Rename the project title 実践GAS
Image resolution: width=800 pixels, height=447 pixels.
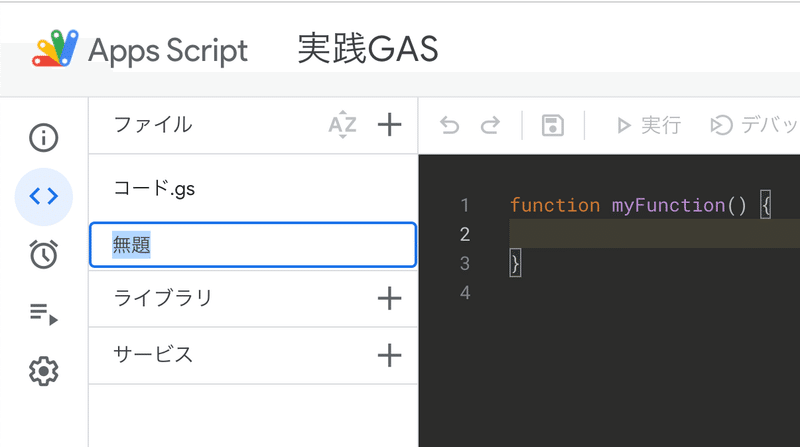pos(368,49)
